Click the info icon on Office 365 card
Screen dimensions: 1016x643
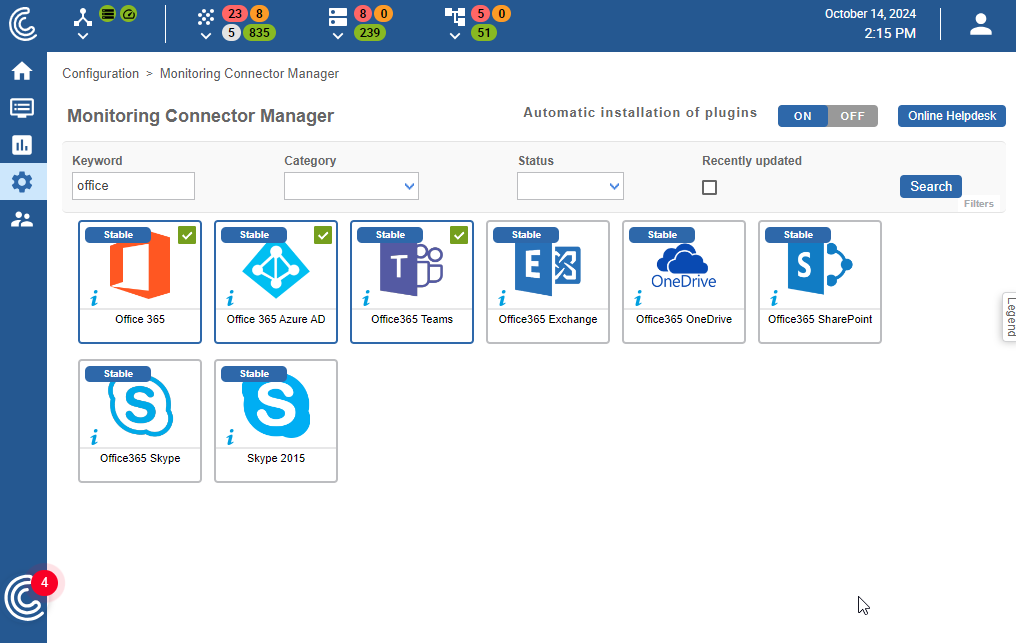[94, 298]
